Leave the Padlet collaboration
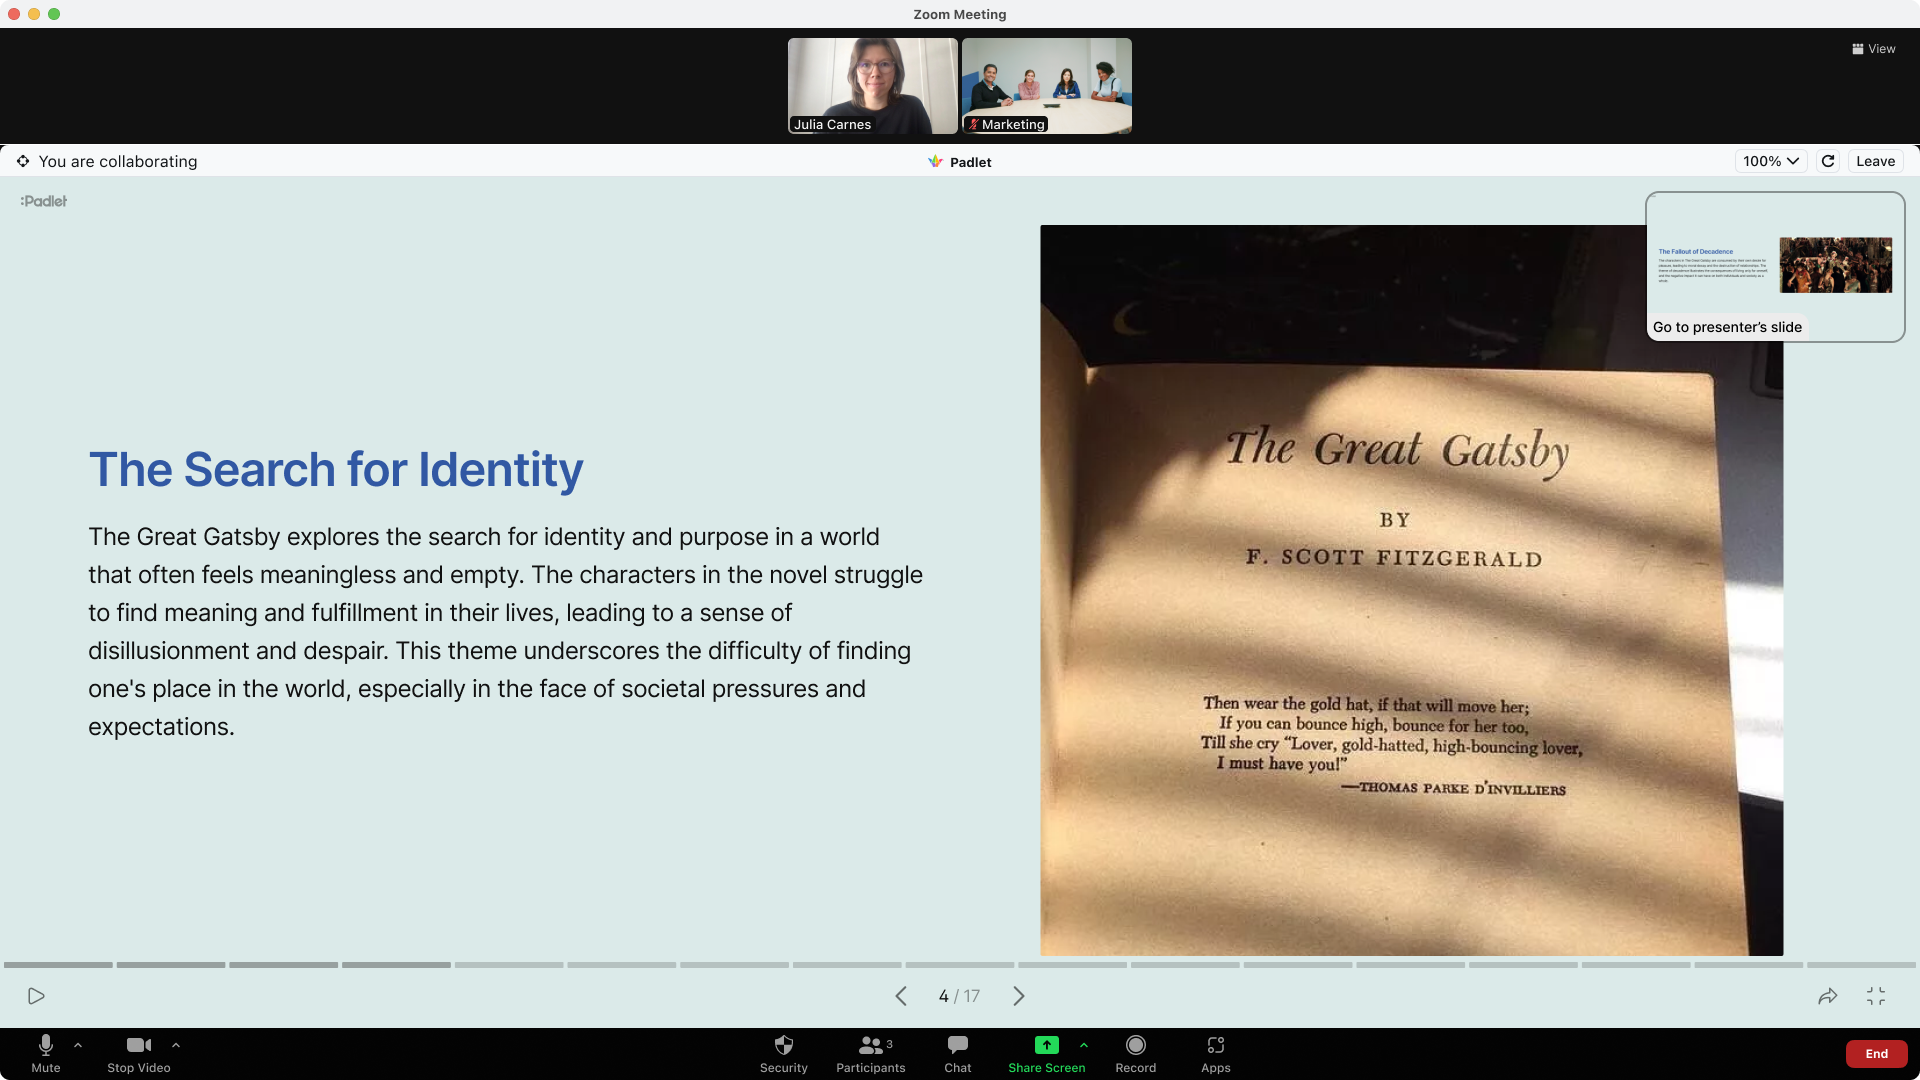Screen dimensions: 1920x1080 click(1875, 161)
